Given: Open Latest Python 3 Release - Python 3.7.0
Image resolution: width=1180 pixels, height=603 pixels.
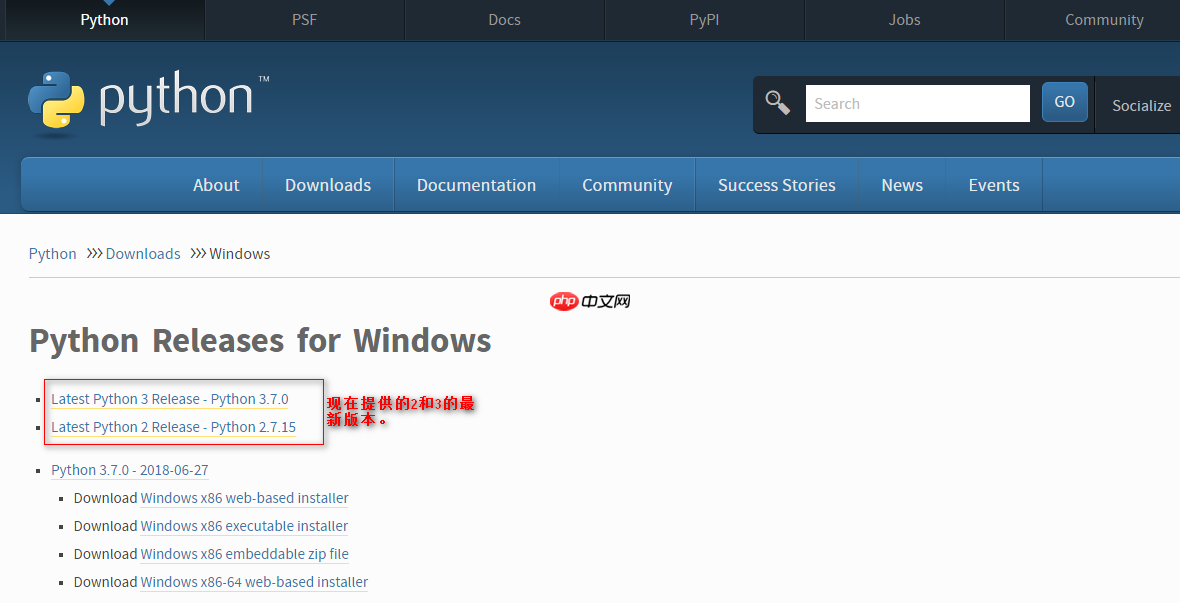Looking at the screenshot, I should 169,398.
